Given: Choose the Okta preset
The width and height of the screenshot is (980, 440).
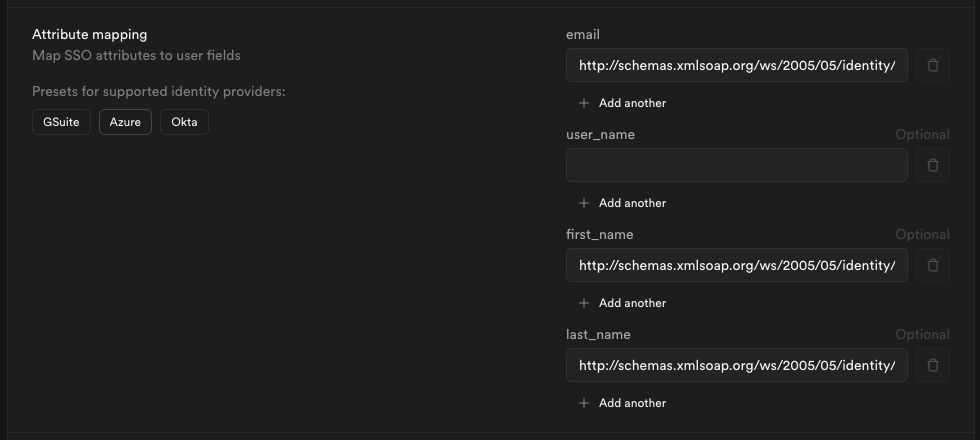Looking at the screenshot, I should [184, 122].
